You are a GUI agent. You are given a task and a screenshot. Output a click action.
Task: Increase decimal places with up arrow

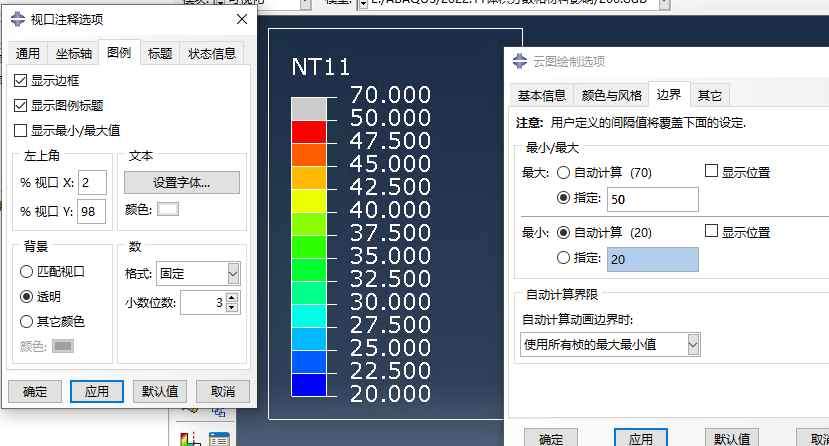[233, 297]
